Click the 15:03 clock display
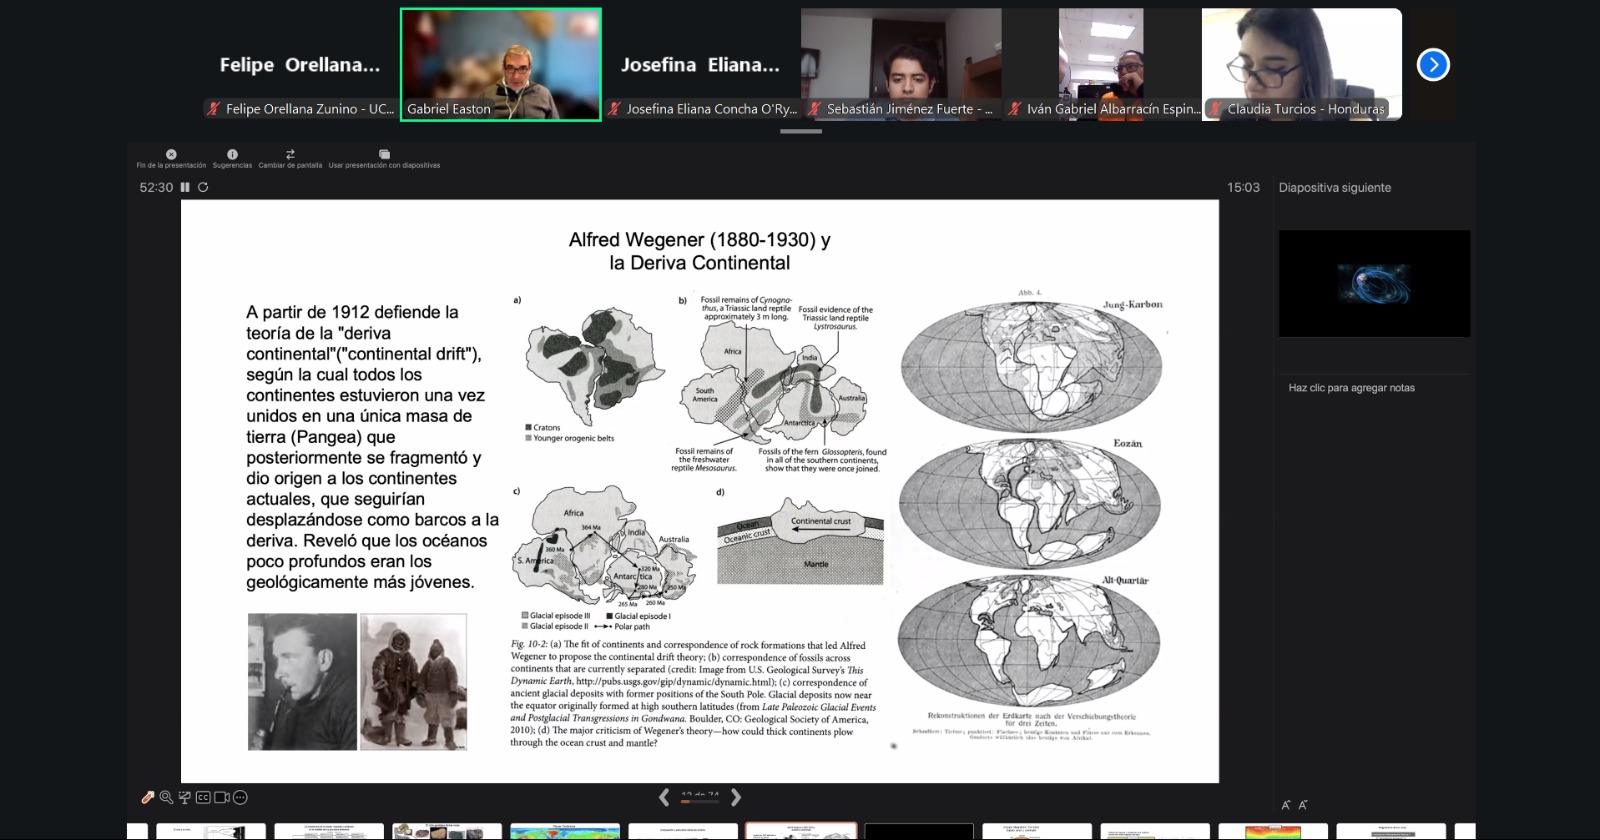The width and height of the screenshot is (1600, 840). tap(1243, 188)
